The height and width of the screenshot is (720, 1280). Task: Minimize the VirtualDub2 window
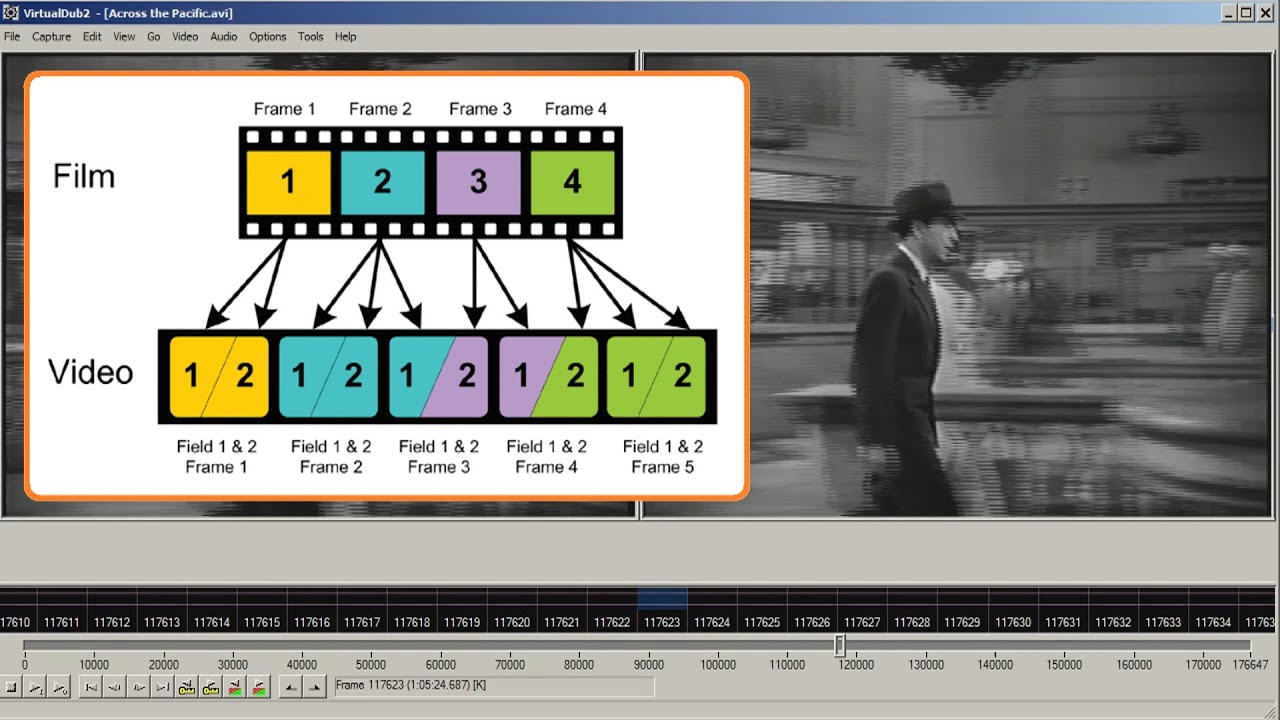coord(1229,13)
